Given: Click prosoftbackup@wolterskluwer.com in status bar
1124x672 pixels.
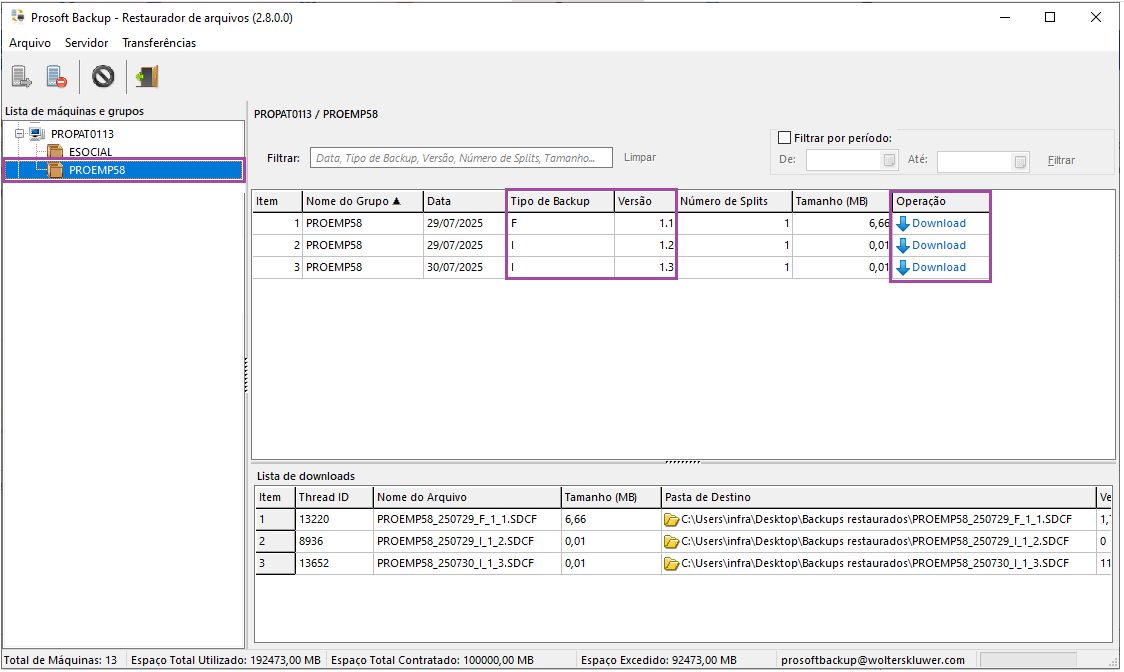Looking at the screenshot, I should point(872,660).
